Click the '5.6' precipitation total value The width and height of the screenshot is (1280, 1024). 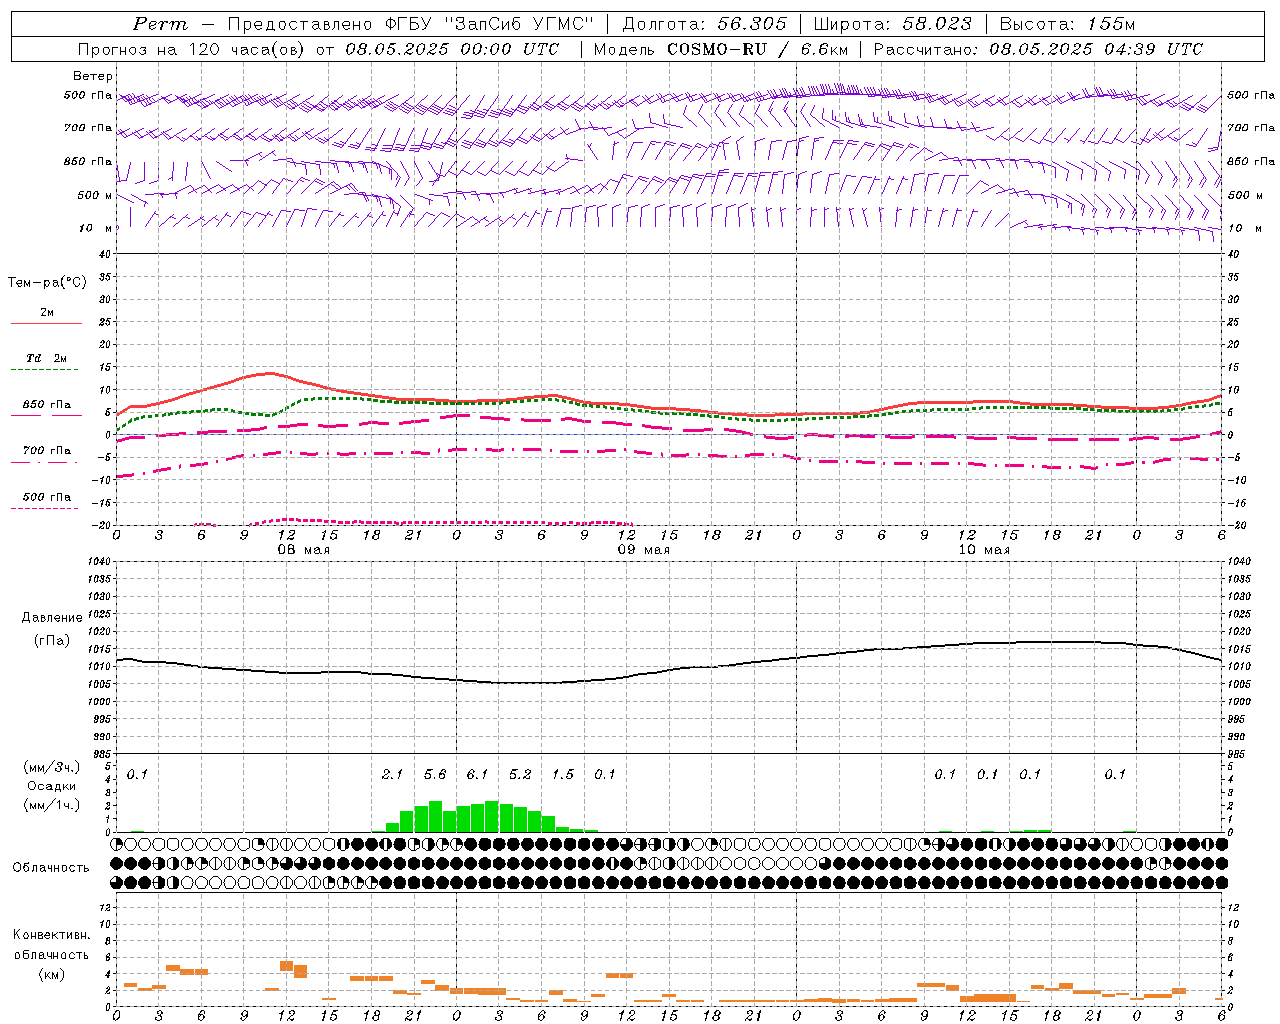point(435,774)
